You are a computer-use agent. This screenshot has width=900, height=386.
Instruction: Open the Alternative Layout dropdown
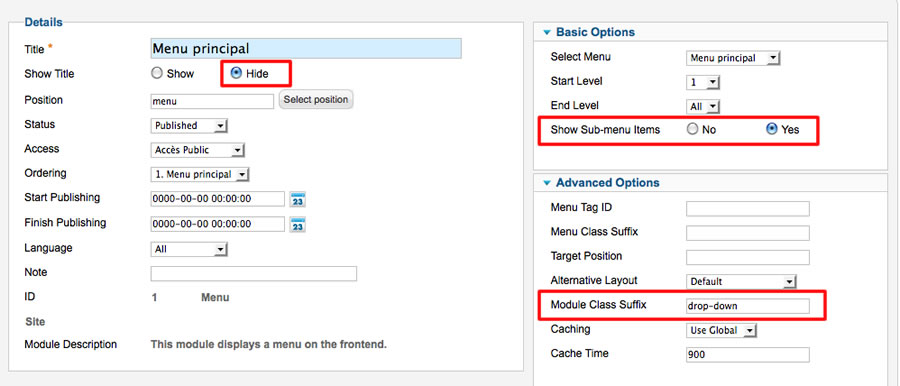(x=741, y=281)
